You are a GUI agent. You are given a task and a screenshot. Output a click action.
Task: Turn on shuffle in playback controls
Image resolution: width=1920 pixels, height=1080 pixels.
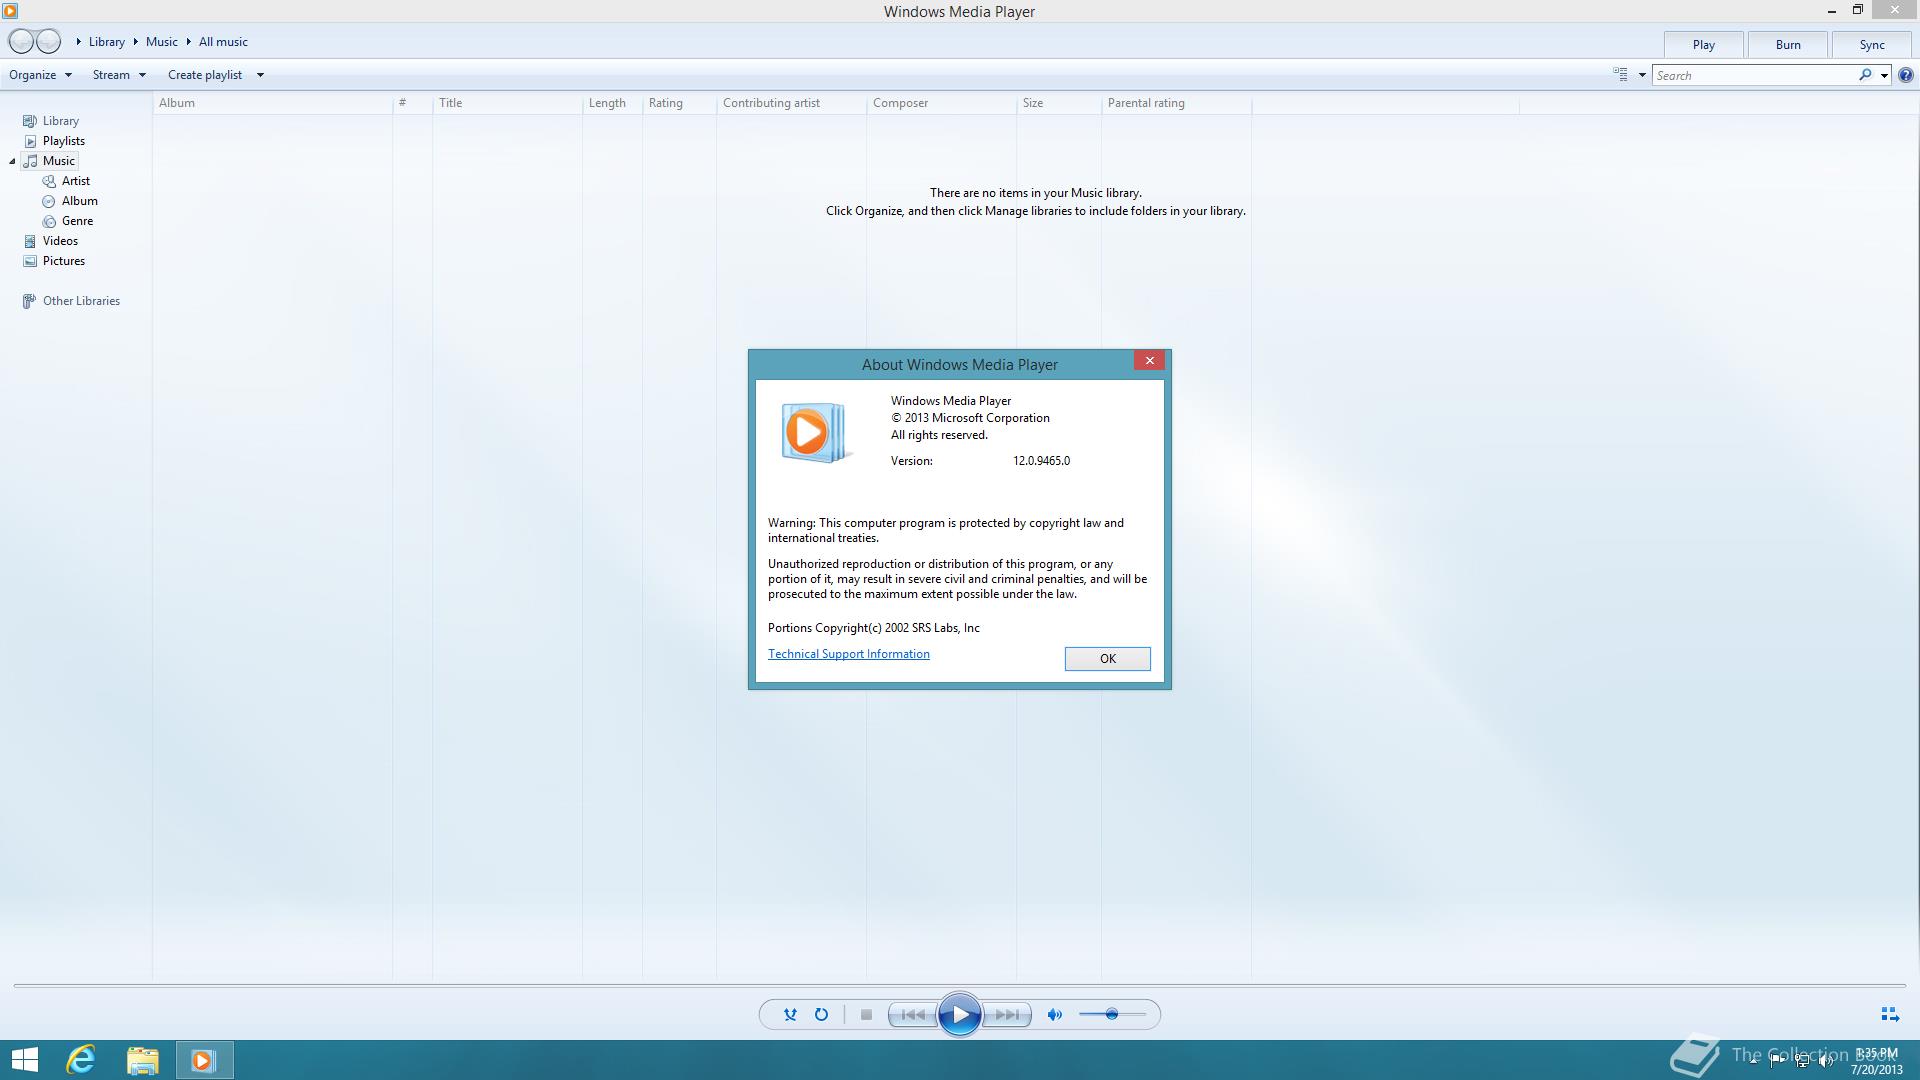point(790,1014)
